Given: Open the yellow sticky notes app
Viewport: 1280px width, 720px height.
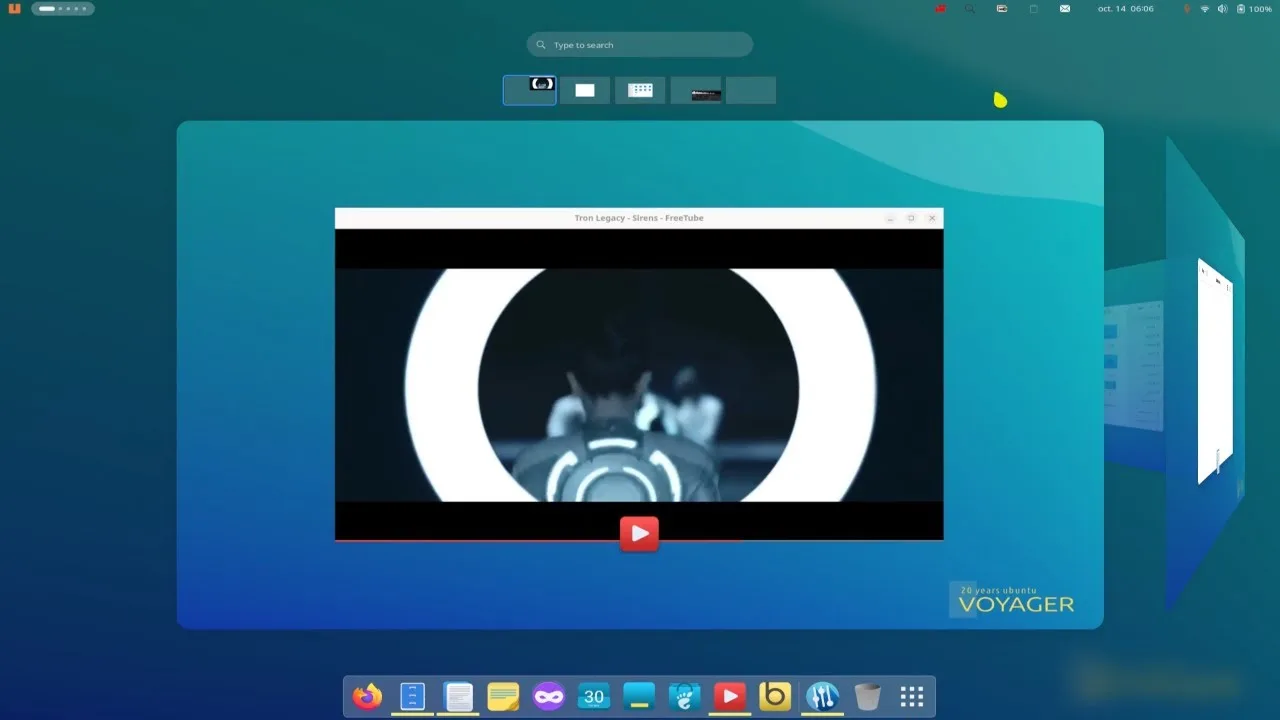Looking at the screenshot, I should (x=503, y=696).
